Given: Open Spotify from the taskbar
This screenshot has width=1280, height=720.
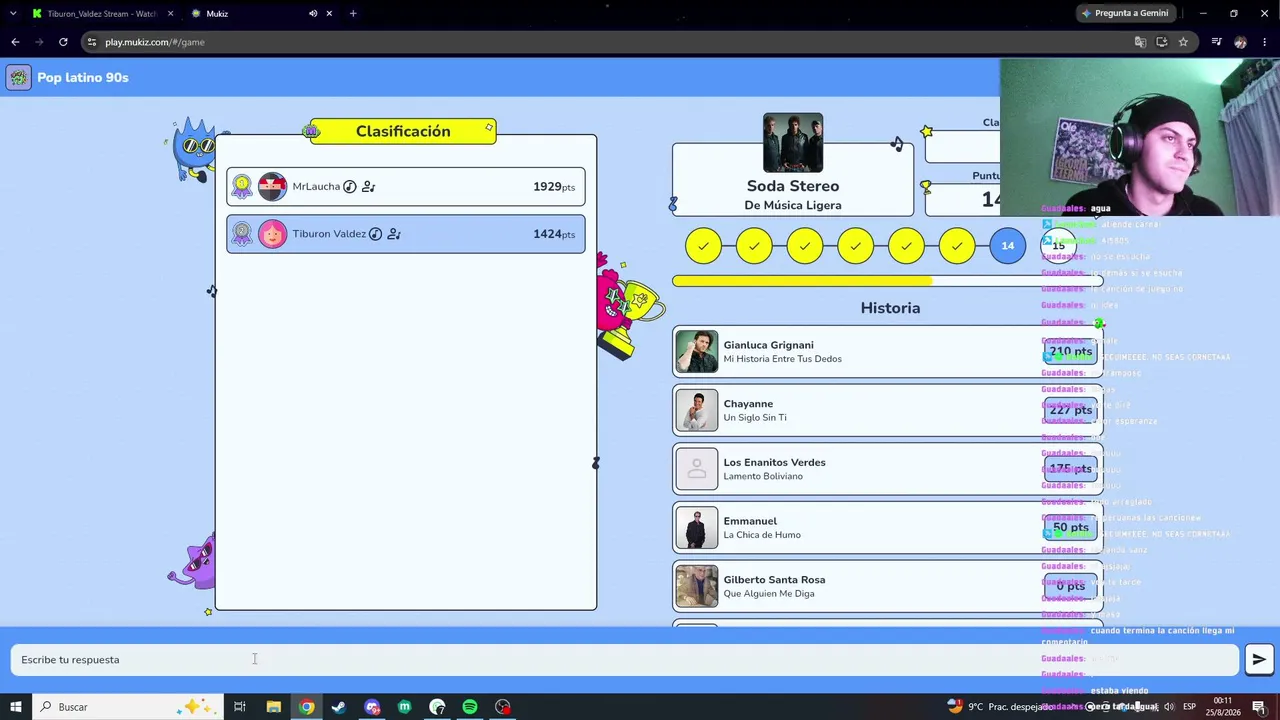Looking at the screenshot, I should [x=470, y=707].
